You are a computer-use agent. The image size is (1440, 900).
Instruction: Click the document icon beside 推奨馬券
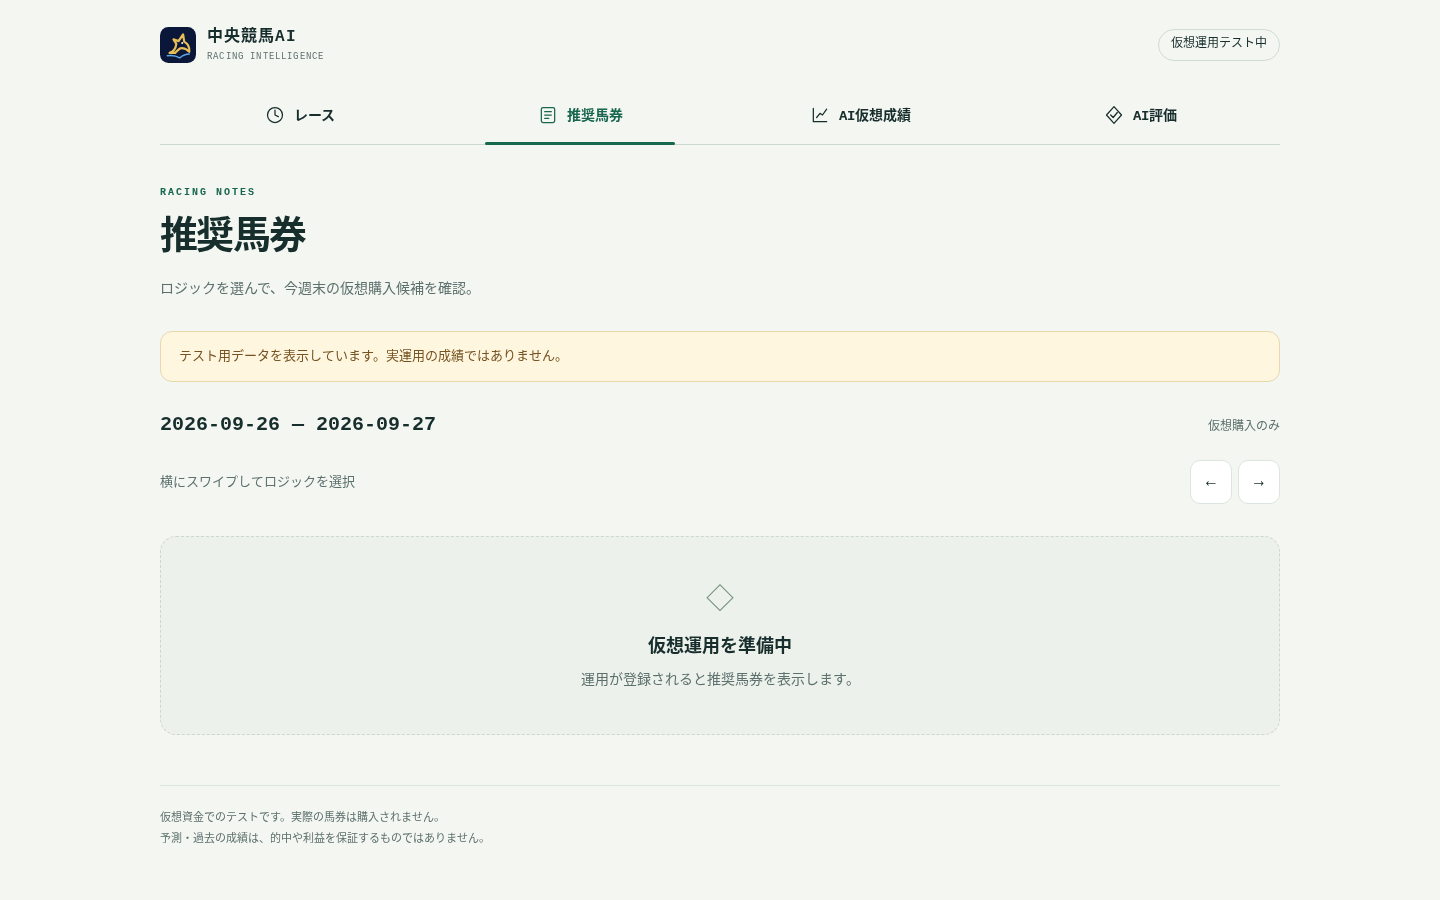point(548,115)
